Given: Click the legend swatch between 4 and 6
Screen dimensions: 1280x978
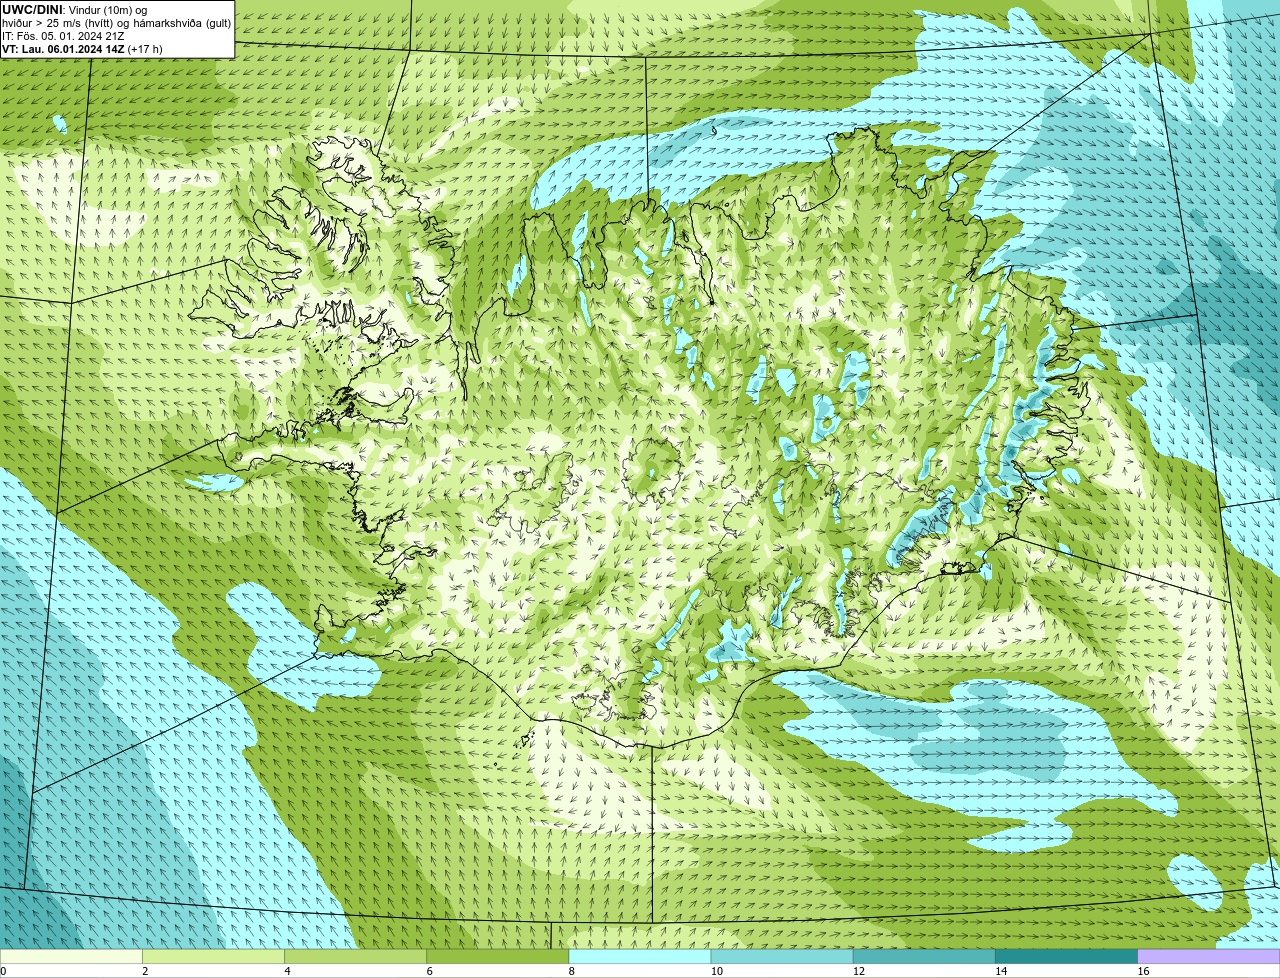Looking at the screenshot, I should (x=355, y=957).
